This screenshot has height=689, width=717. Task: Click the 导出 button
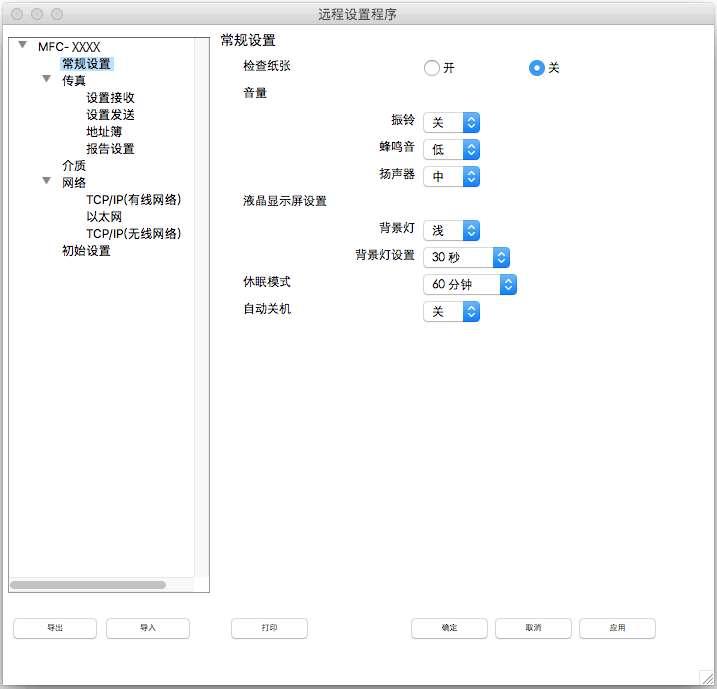click(x=55, y=628)
